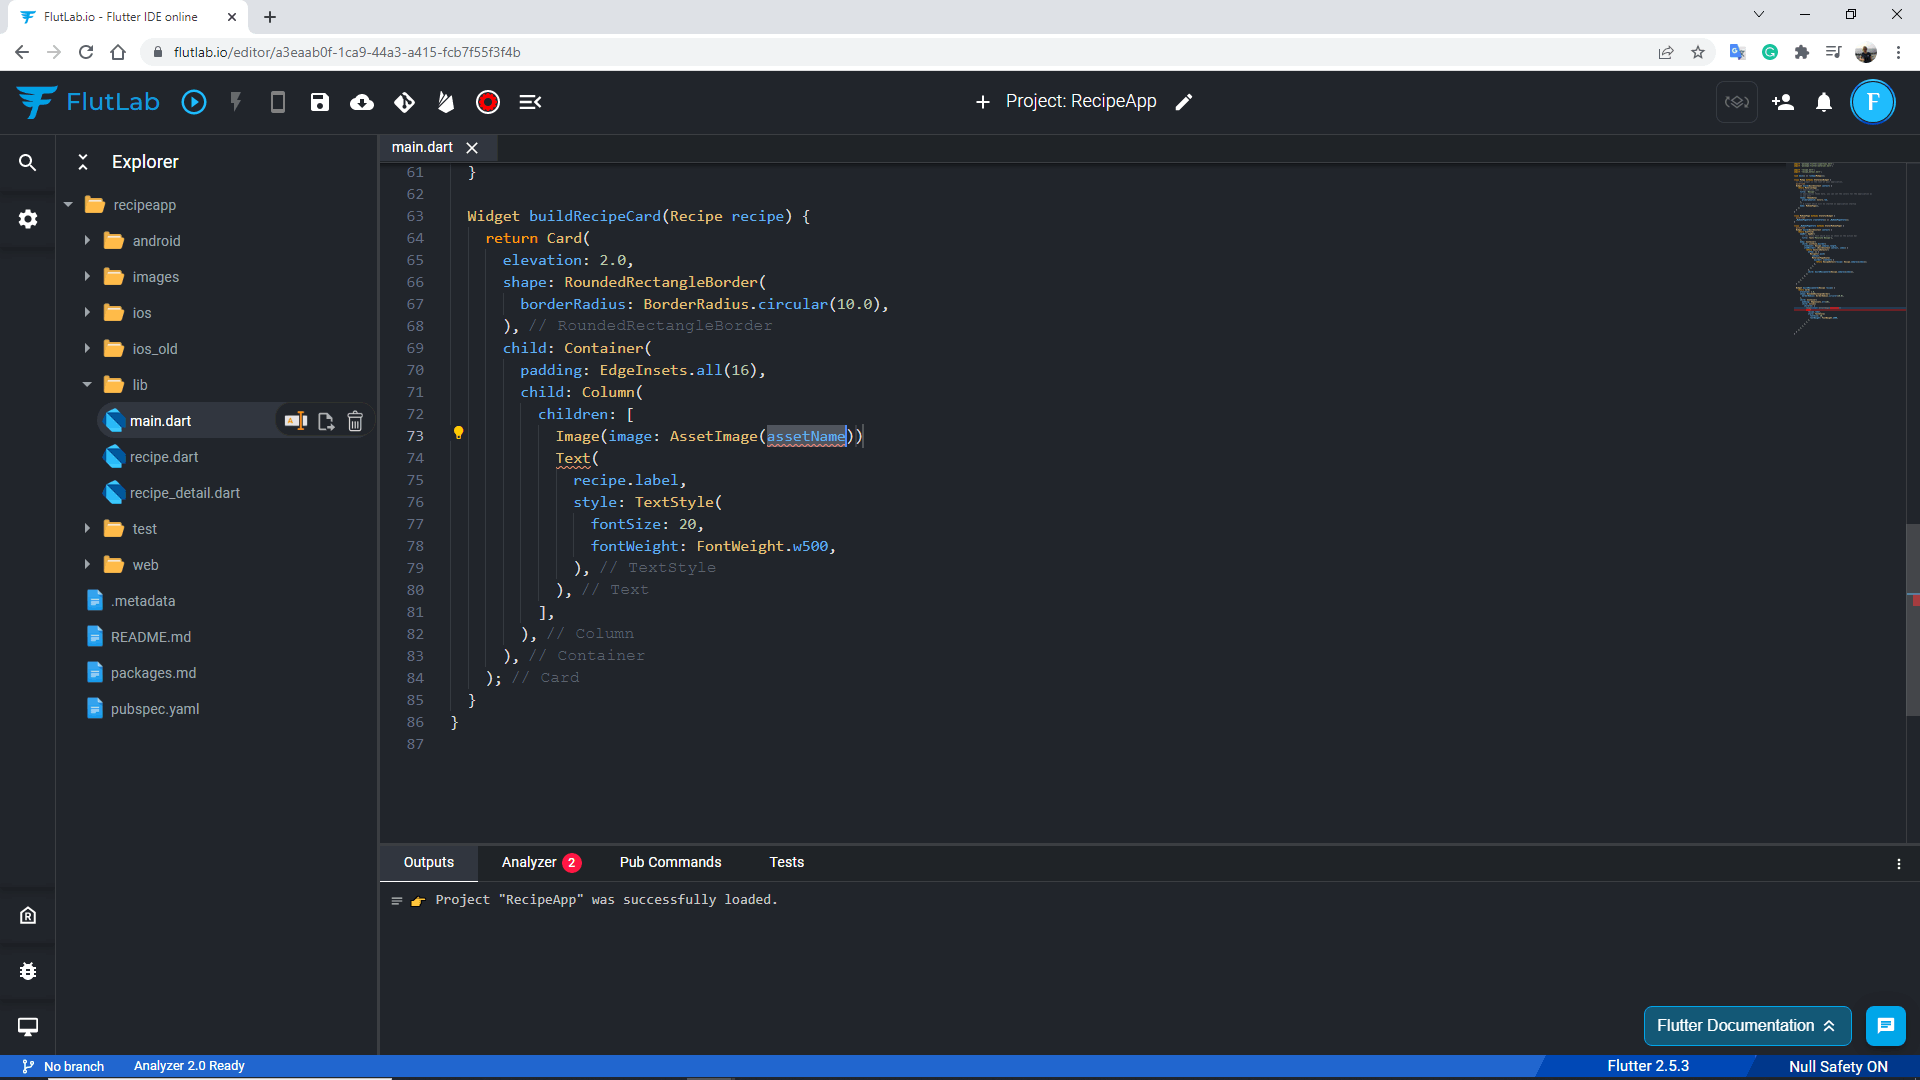Delete main.dart with the trash icon
This screenshot has width=1920, height=1080.
coord(355,421)
